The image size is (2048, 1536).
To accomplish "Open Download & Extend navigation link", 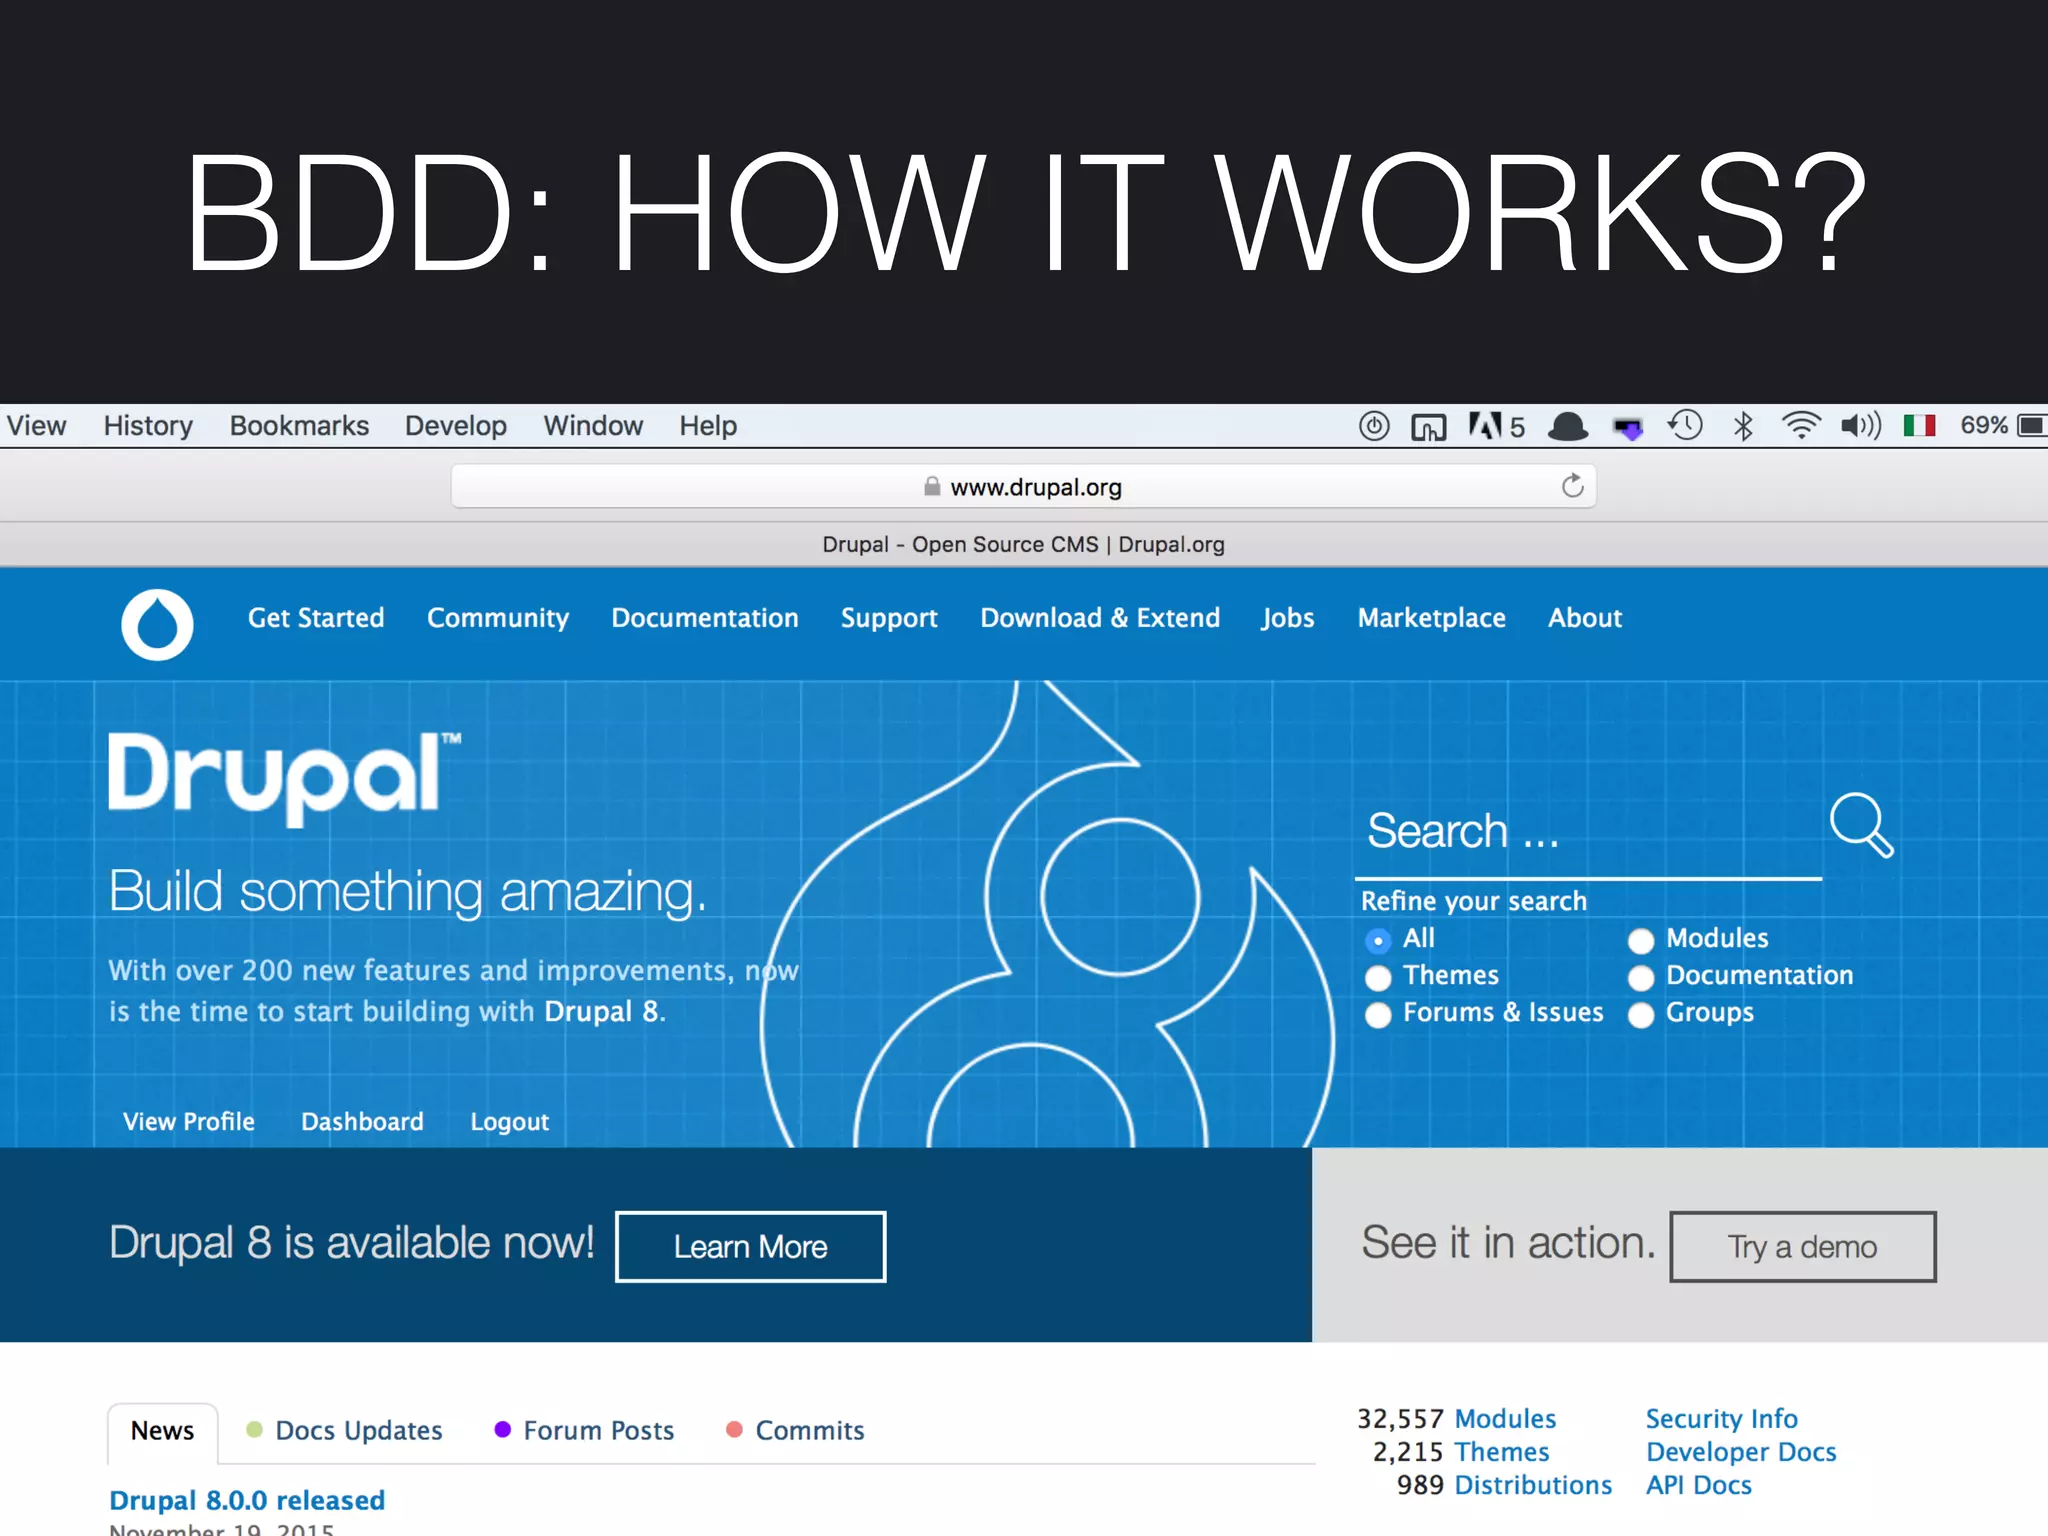I will [x=1100, y=618].
